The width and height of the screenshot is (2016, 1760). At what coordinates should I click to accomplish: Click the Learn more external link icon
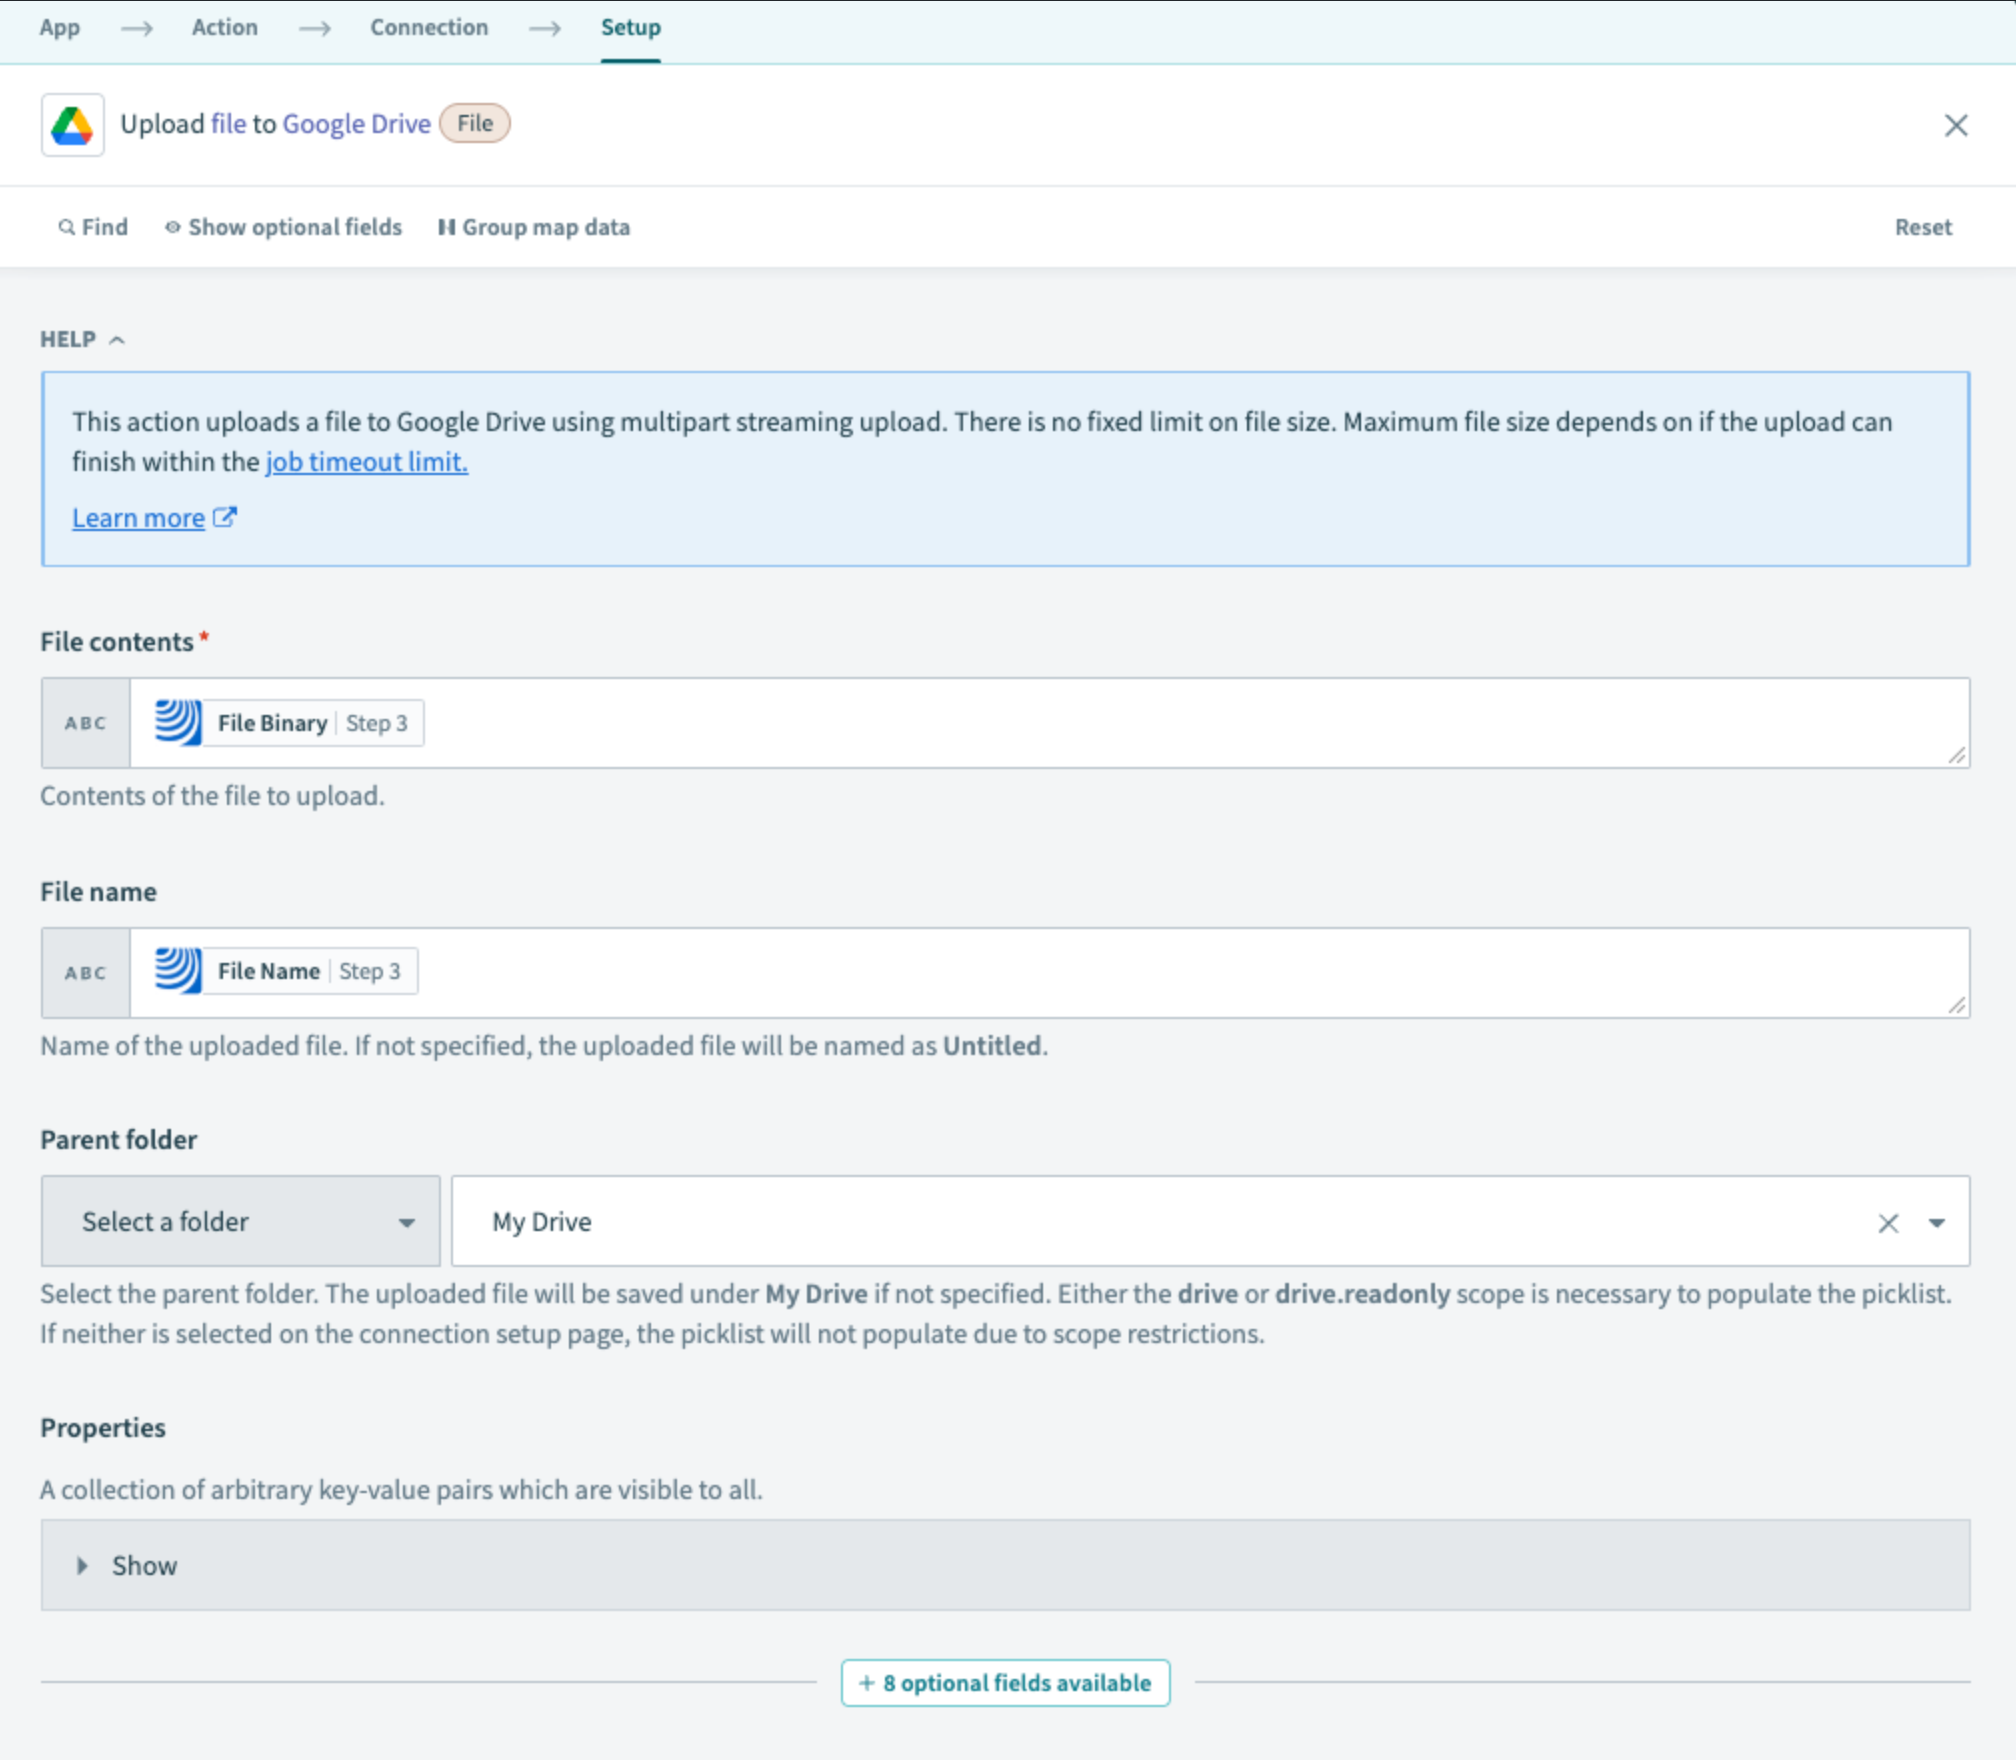pyautogui.click(x=225, y=517)
